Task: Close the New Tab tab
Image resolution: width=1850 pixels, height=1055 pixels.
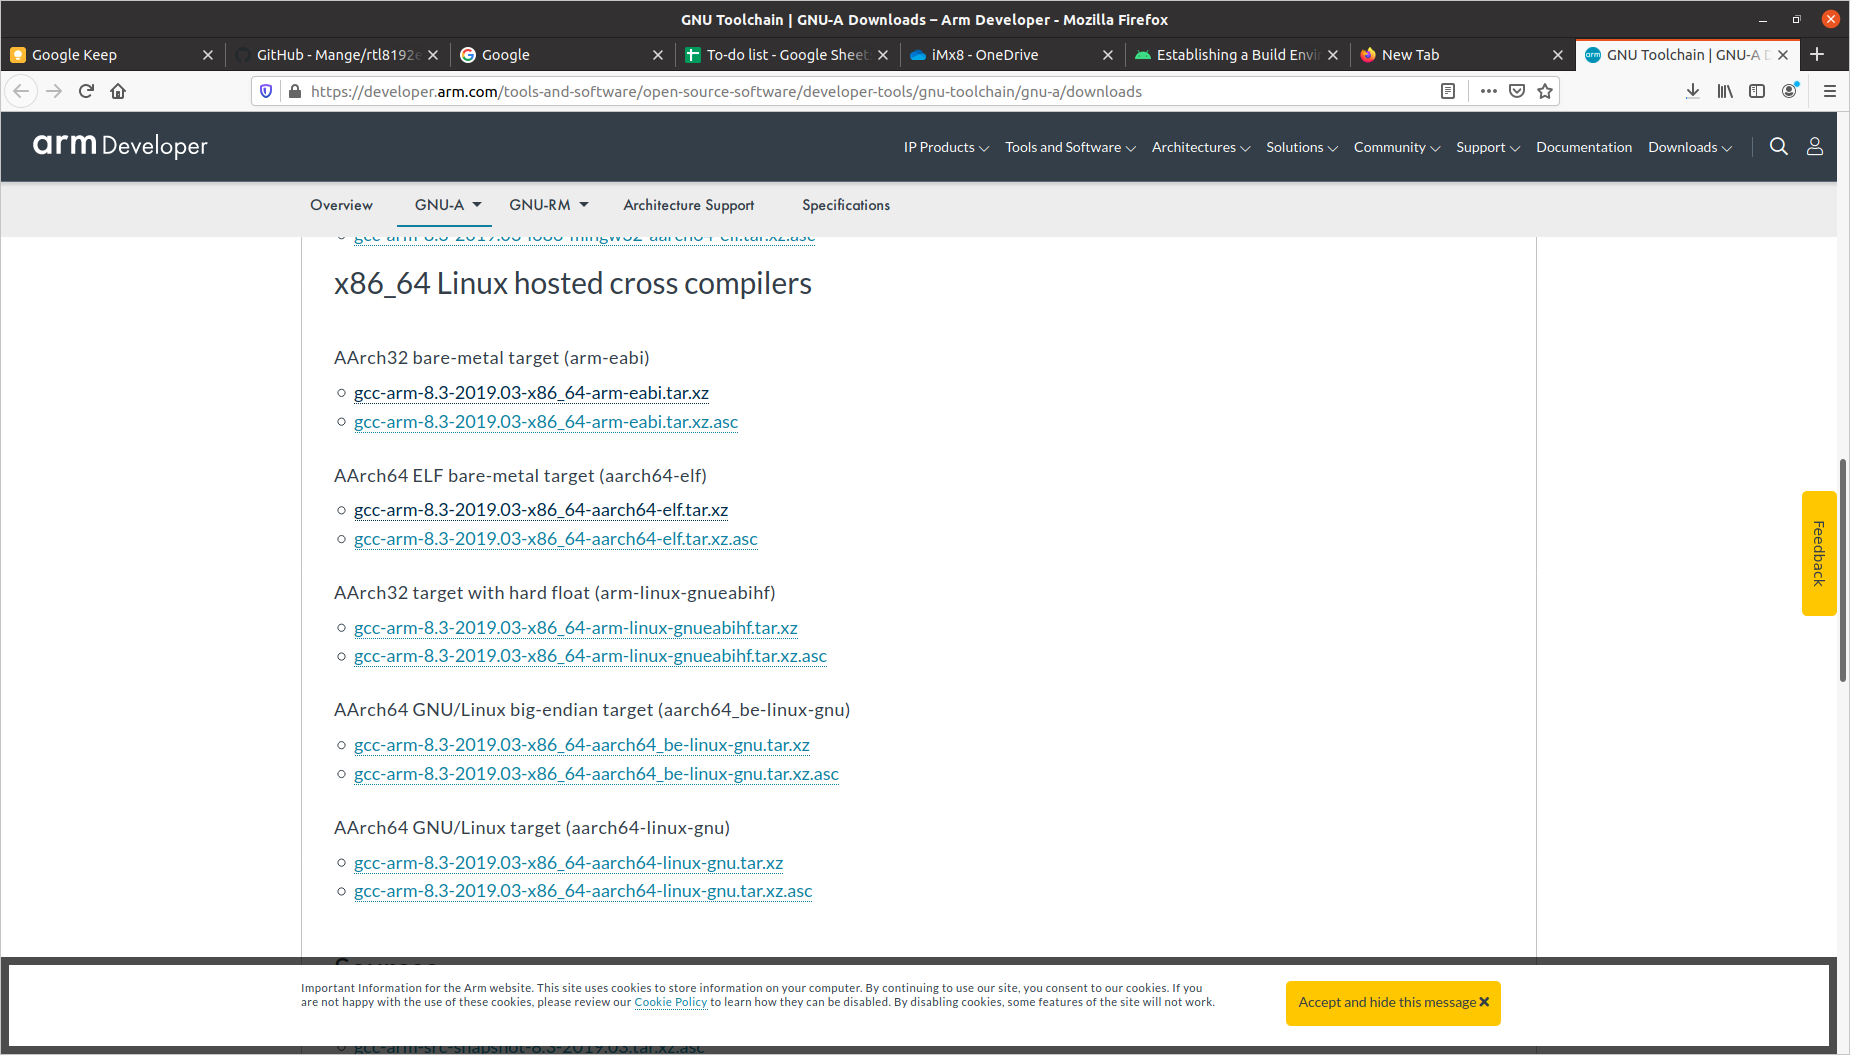Action: tap(1558, 55)
